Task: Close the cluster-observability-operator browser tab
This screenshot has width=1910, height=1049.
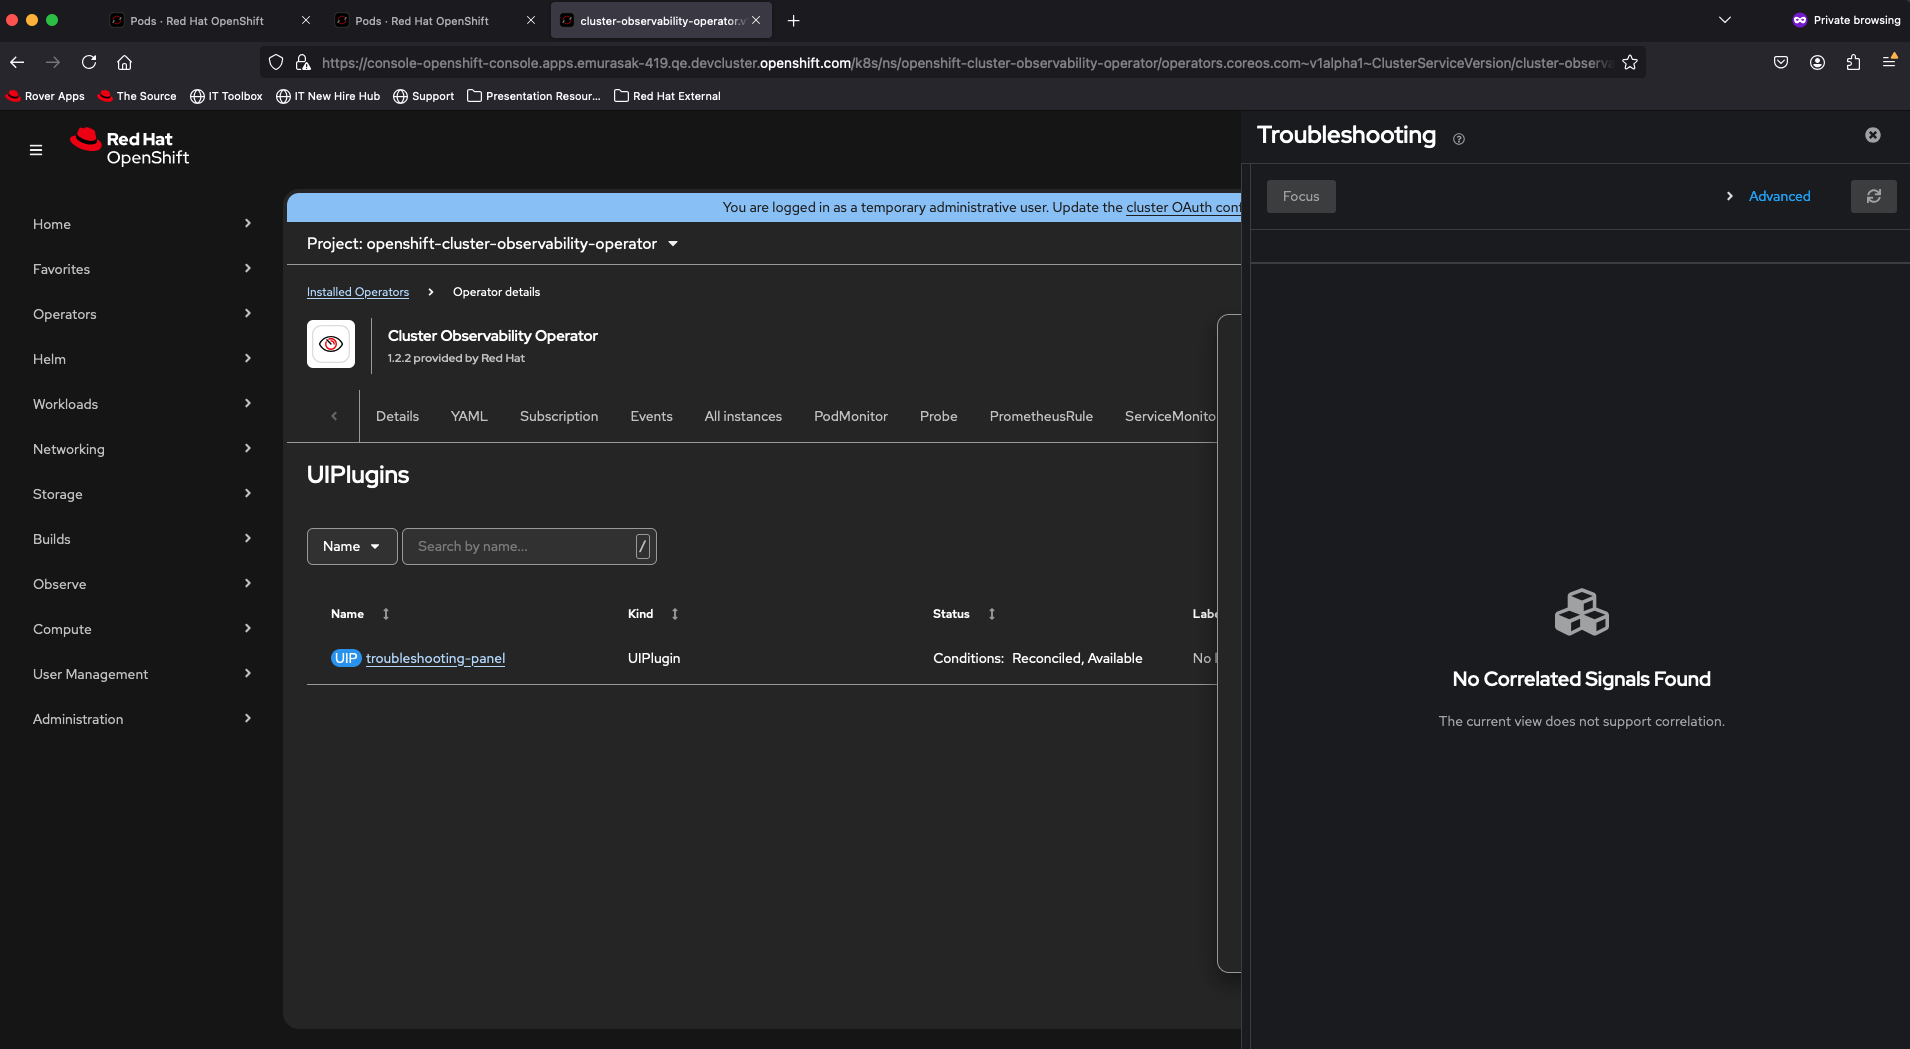Action: point(756,20)
